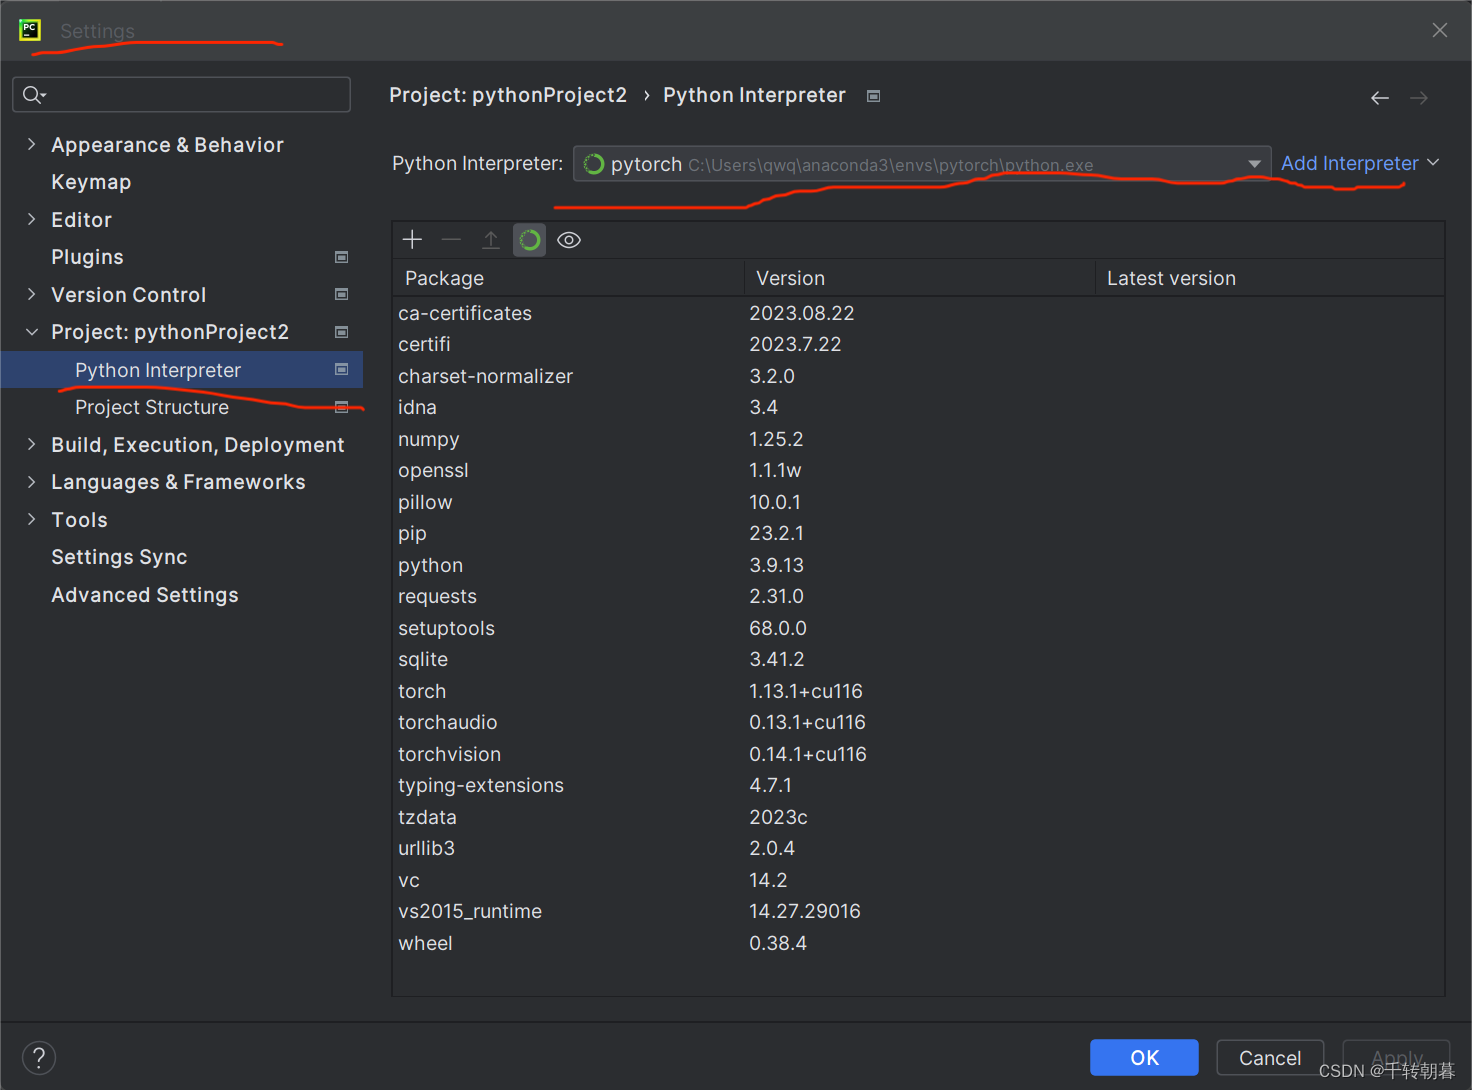Expand the Version Control section

[x=31, y=295]
